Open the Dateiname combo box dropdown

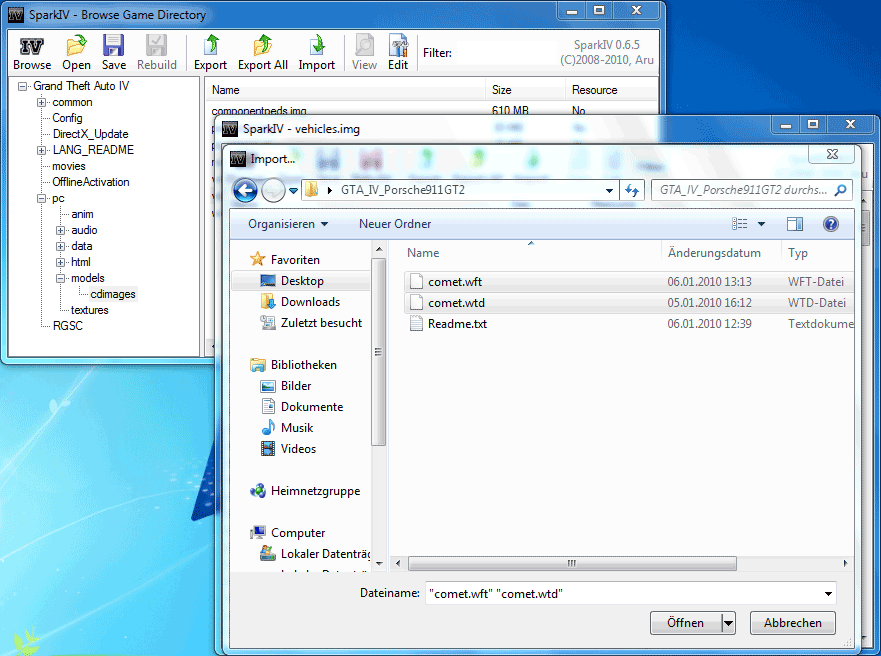828,594
